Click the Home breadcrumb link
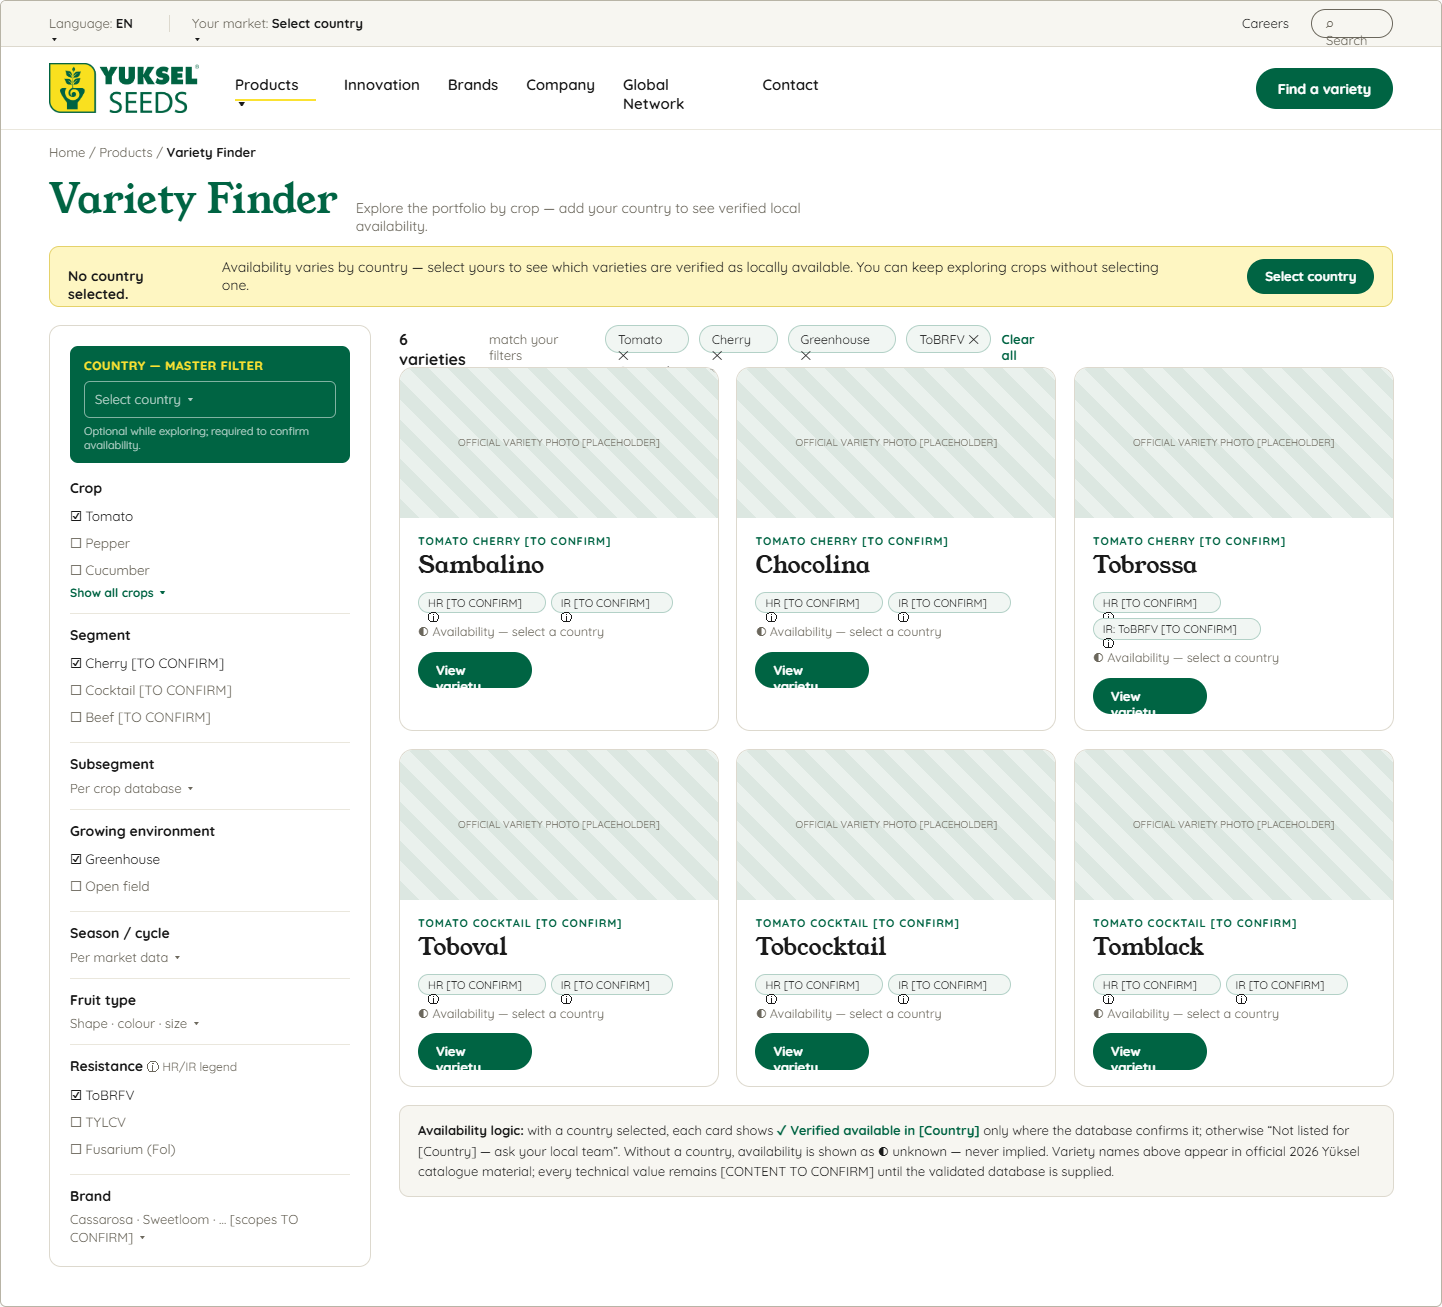The width and height of the screenshot is (1442, 1307). point(67,153)
